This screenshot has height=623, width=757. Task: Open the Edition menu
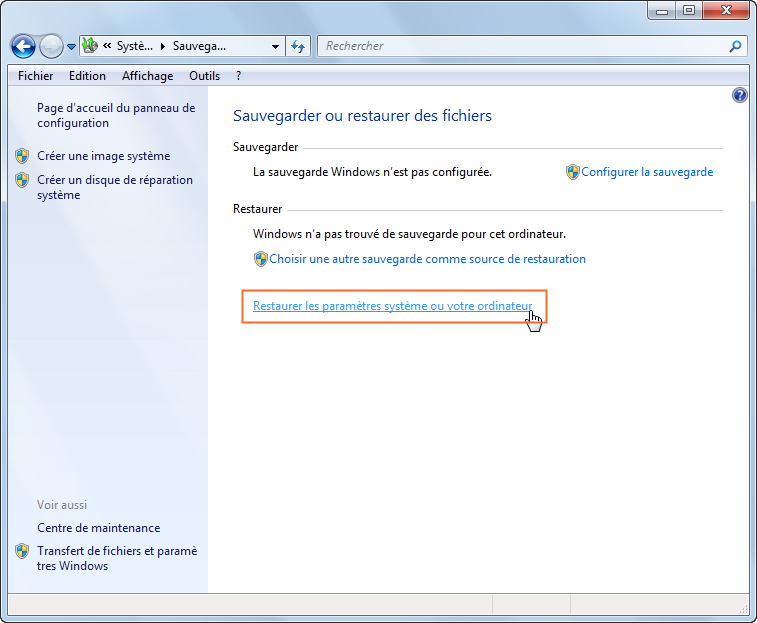coord(87,76)
